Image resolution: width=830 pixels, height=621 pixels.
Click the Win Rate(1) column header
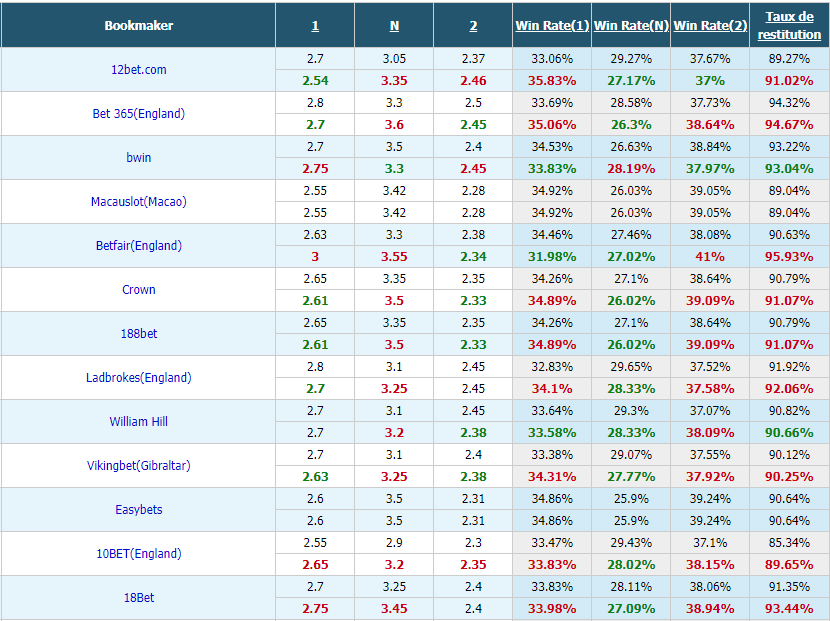[552, 25]
